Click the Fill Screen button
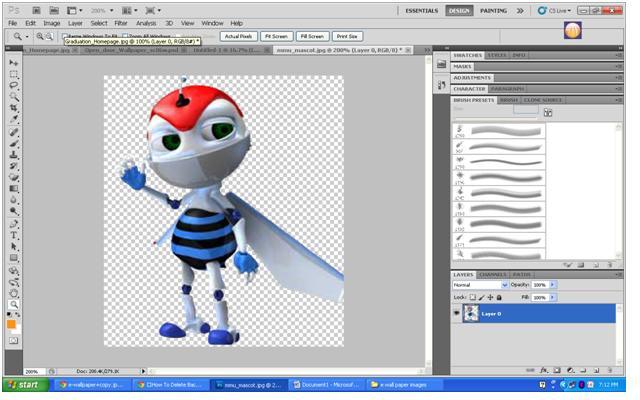The height and width of the screenshot is (400, 640). click(312, 36)
